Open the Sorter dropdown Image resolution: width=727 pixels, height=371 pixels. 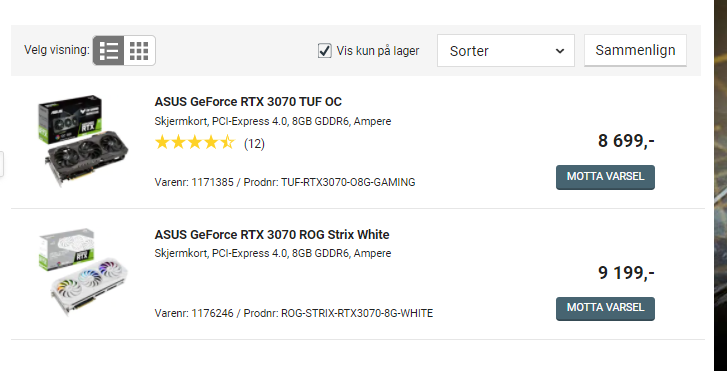coord(505,50)
